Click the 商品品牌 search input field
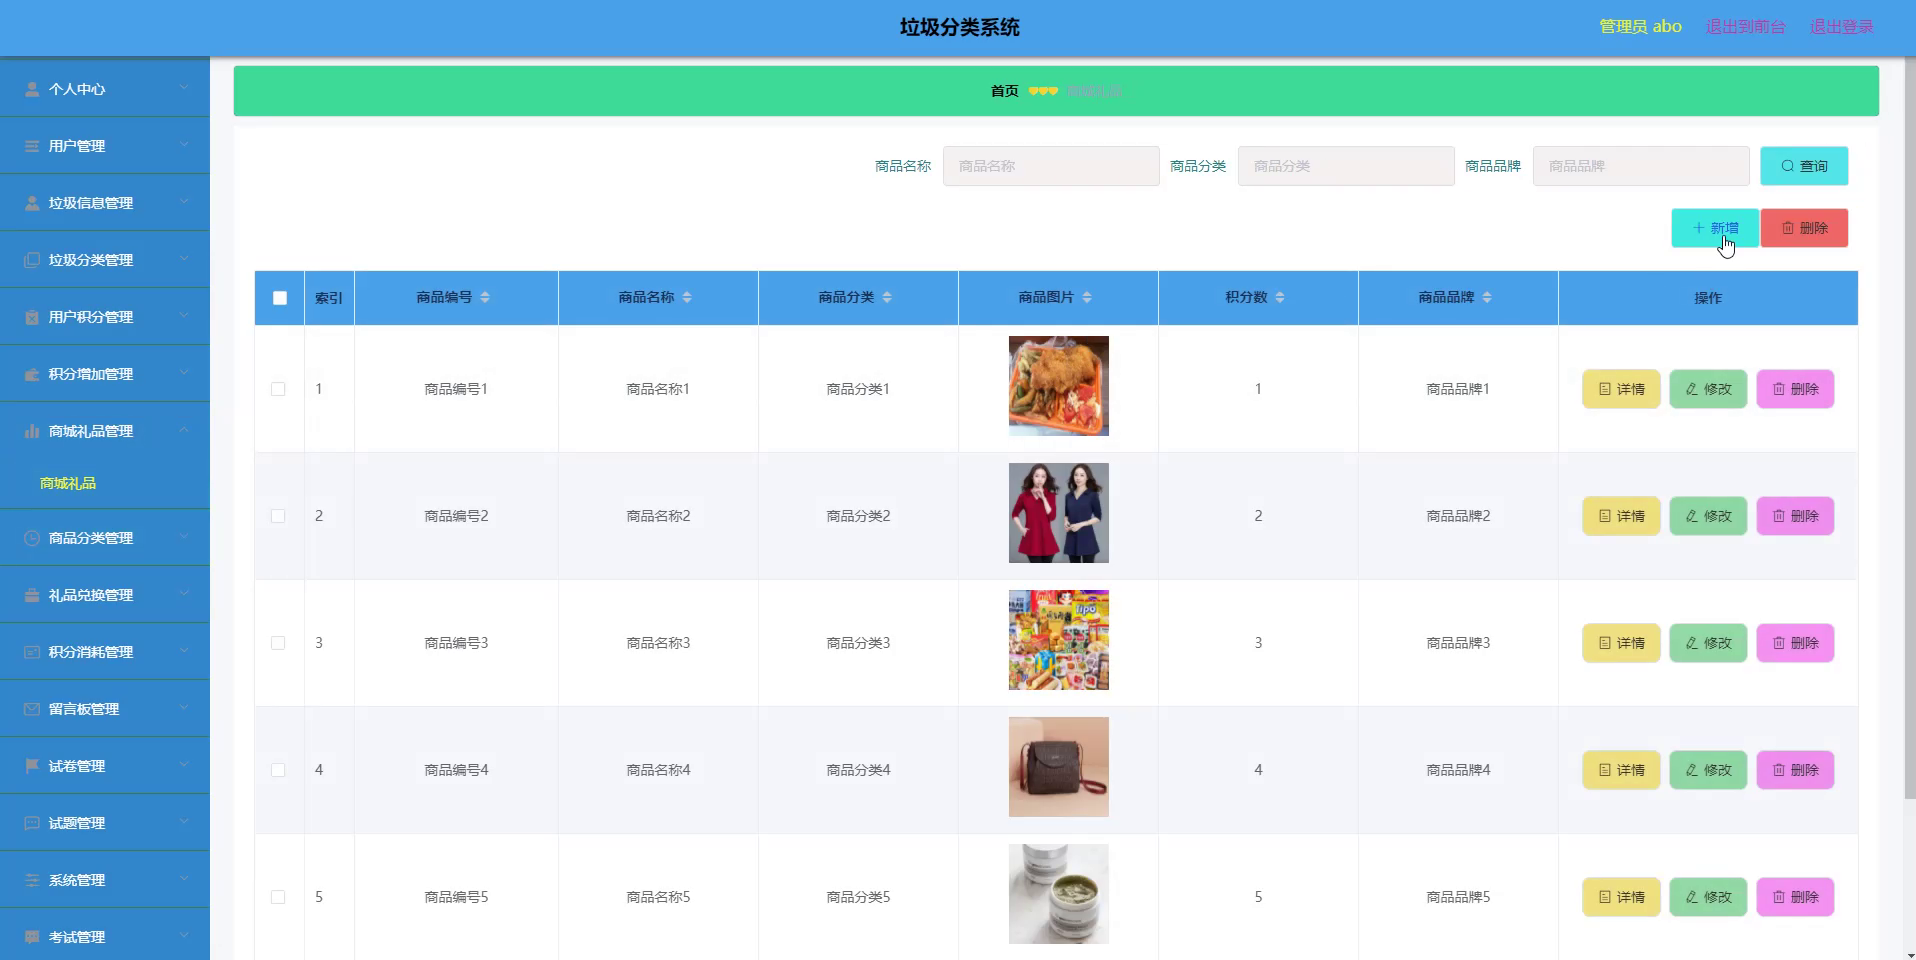This screenshot has height=960, width=1916. click(x=1641, y=166)
